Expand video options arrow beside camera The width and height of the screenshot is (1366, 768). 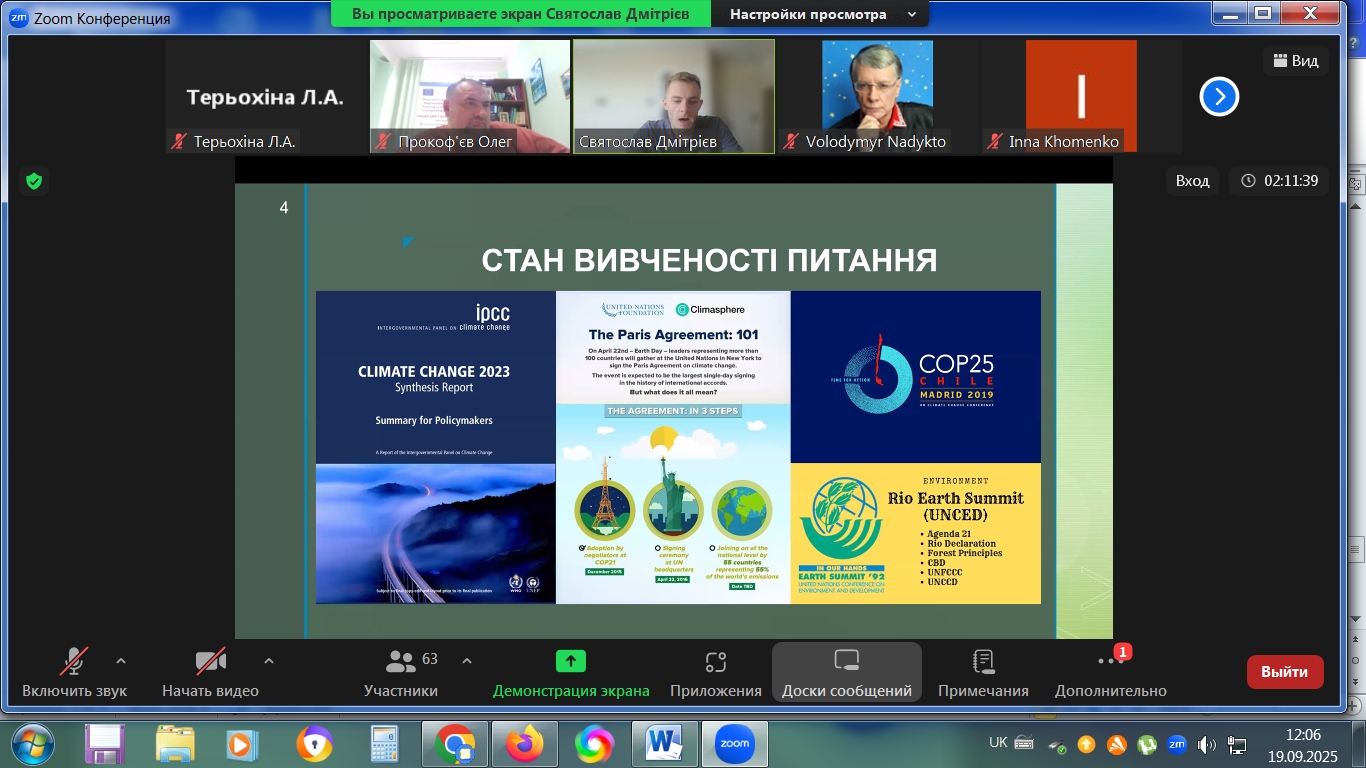[268, 661]
